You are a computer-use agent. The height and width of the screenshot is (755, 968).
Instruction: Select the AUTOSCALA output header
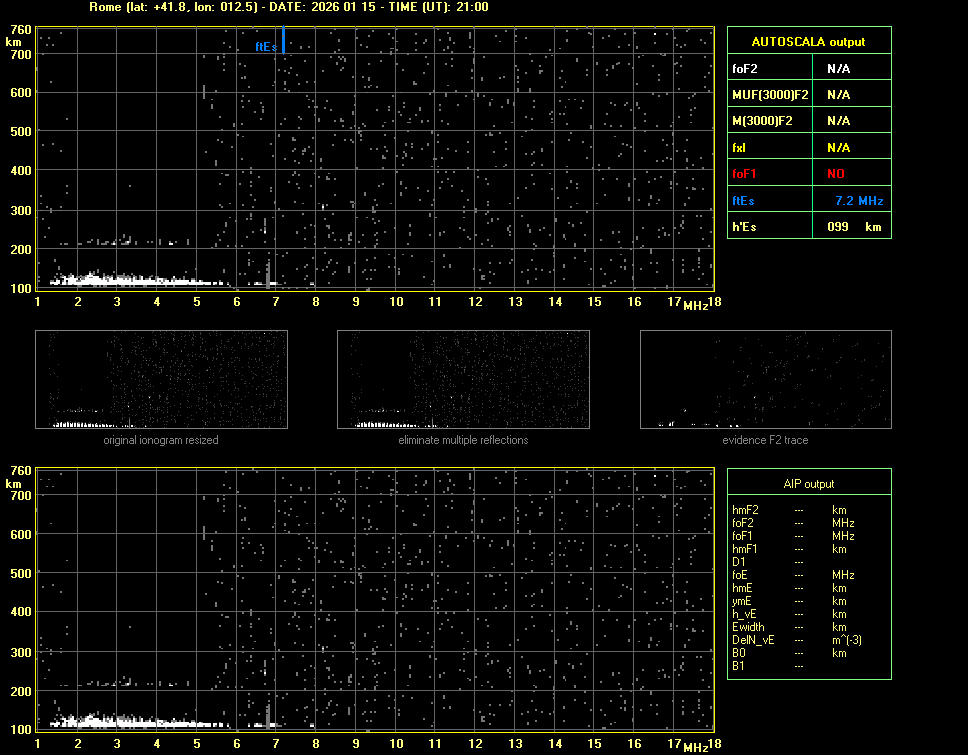pyautogui.click(x=808, y=42)
